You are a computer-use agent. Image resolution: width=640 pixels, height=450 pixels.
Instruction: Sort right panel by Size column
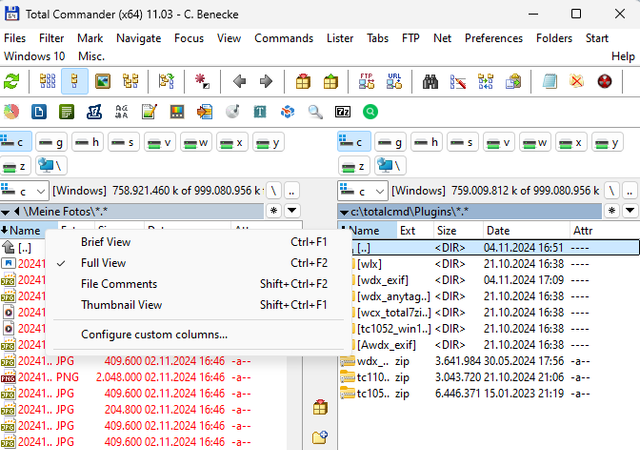tap(458, 231)
